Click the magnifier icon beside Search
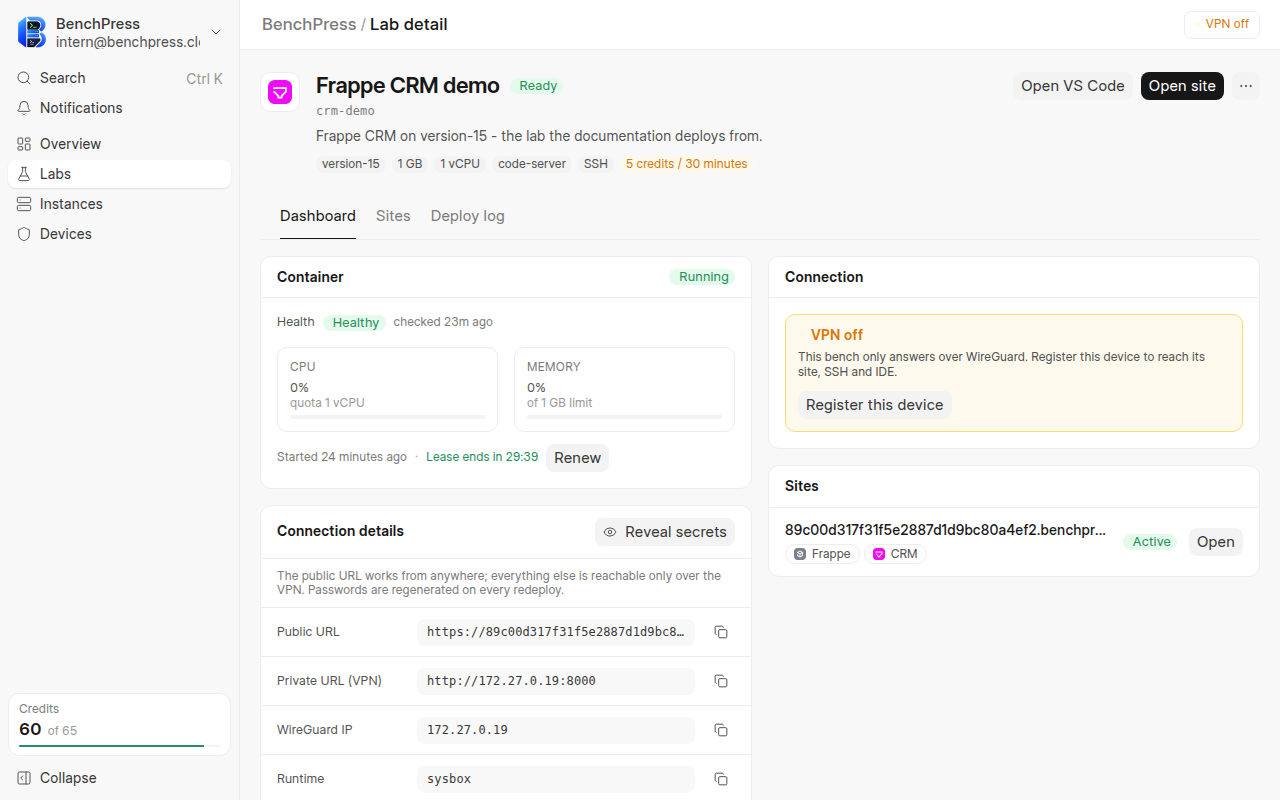 tap(24, 78)
